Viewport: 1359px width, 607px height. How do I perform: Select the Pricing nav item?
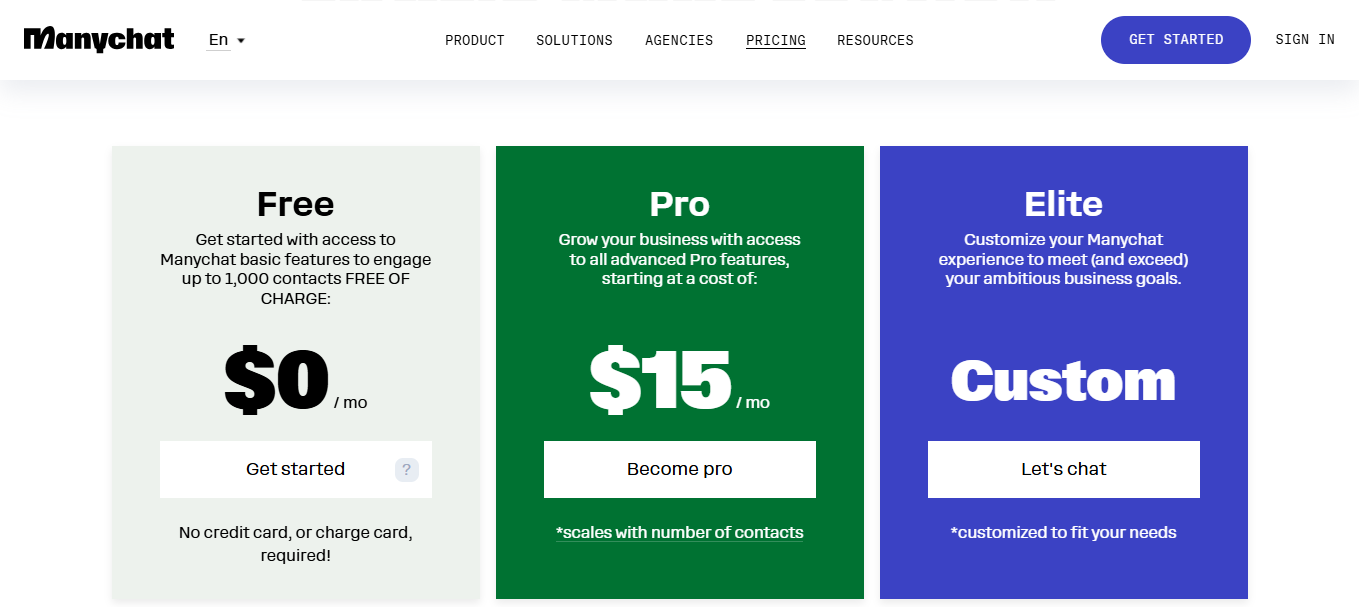click(x=776, y=41)
